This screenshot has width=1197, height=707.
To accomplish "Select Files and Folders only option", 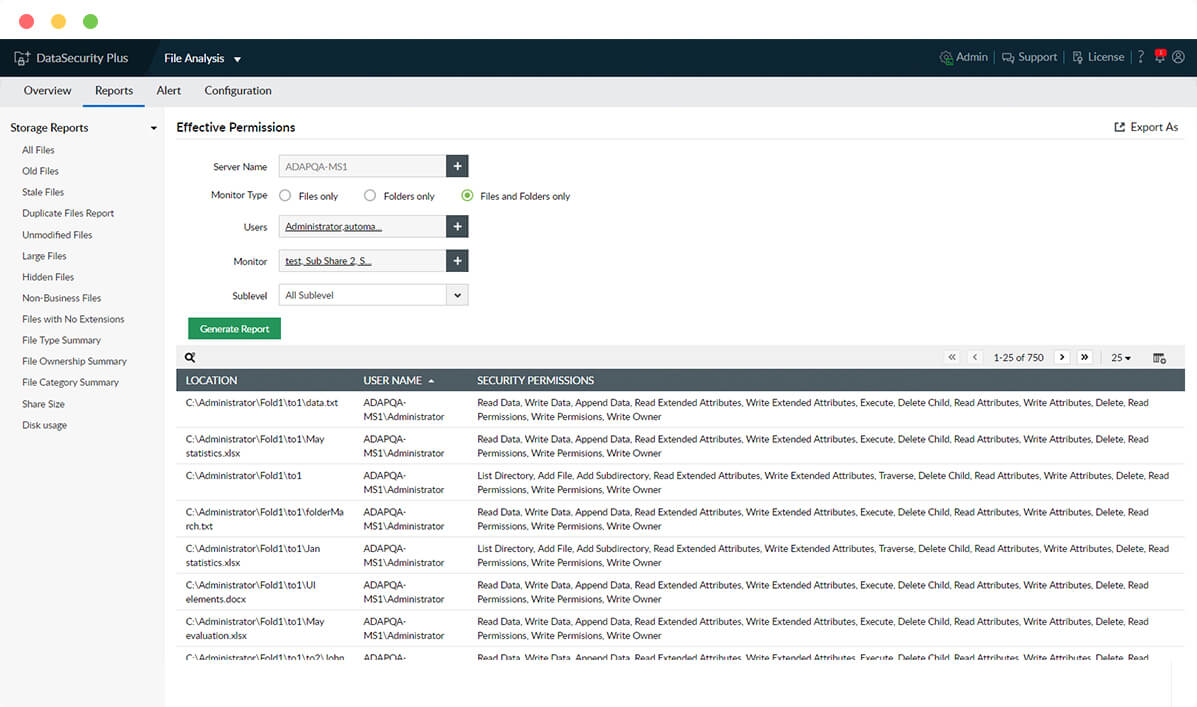I will point(467,196).
